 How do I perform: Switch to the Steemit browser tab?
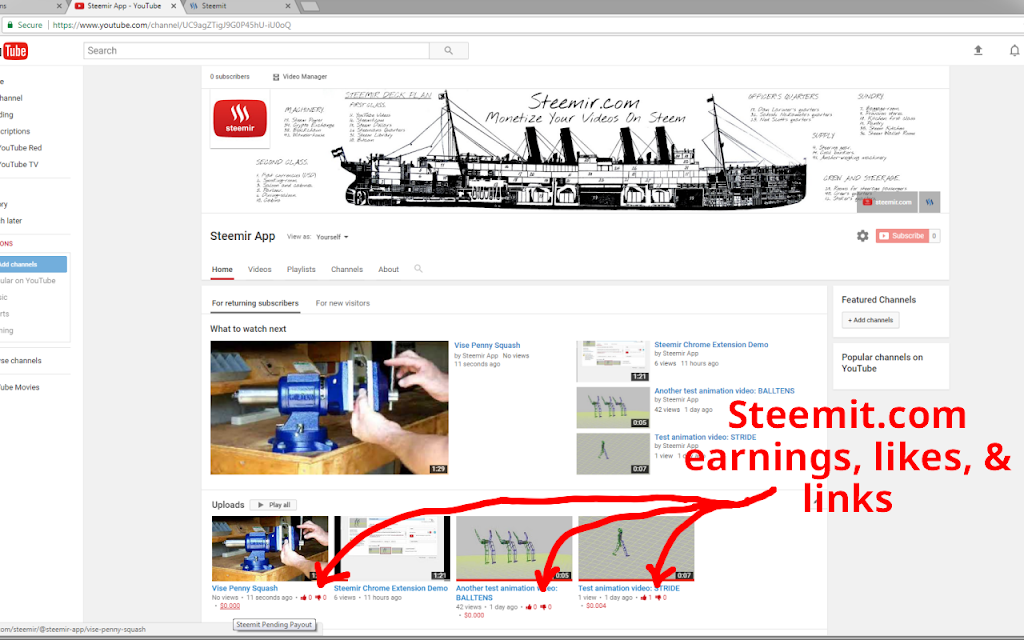pyautogui.click(x=239, y=6)
